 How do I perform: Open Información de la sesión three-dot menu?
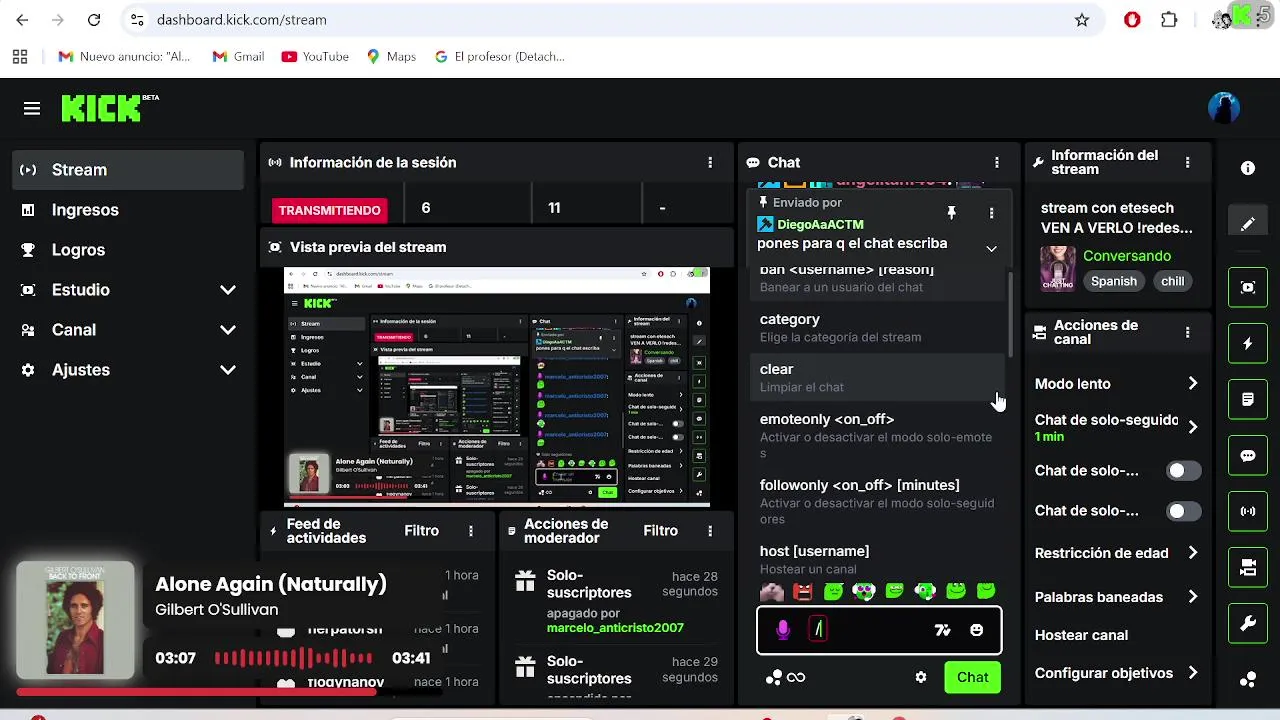(710, 162)
